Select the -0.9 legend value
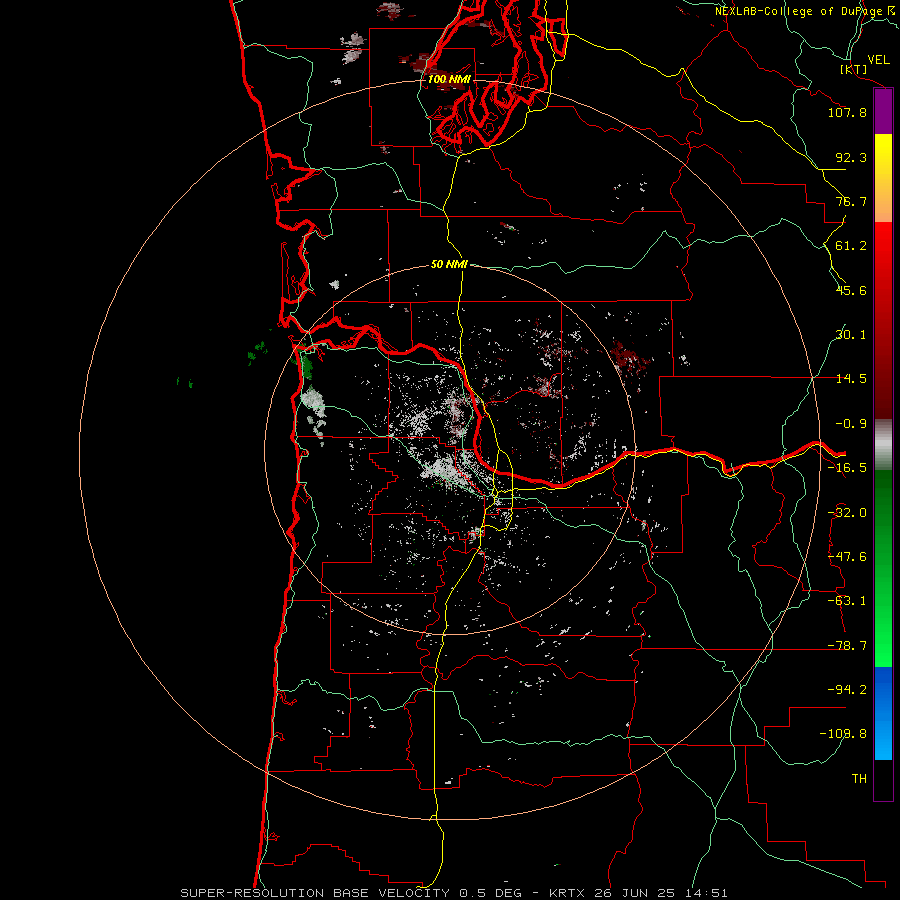This screenshot has height=900, width=900. point(851,424)
